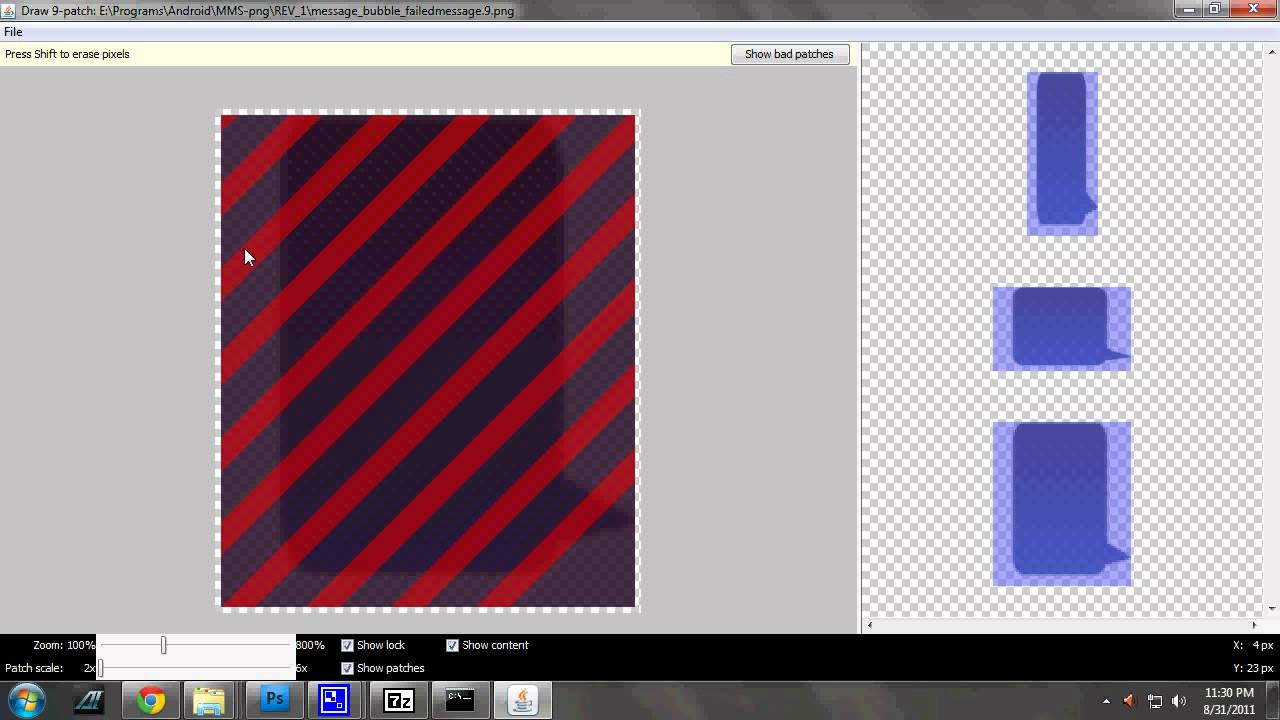Click the tall vertically stretched bubble preview

(x=1062, y=154)
